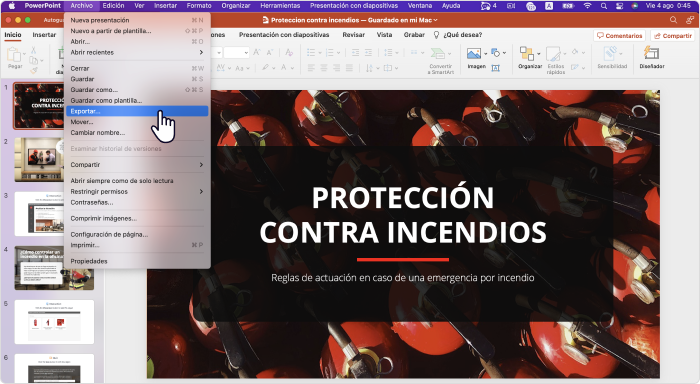The height and width of the screenshot is (384, 700).
Task: Open the Presentación con diapositivas ribbon tab
Action: [x=284, y=35]
